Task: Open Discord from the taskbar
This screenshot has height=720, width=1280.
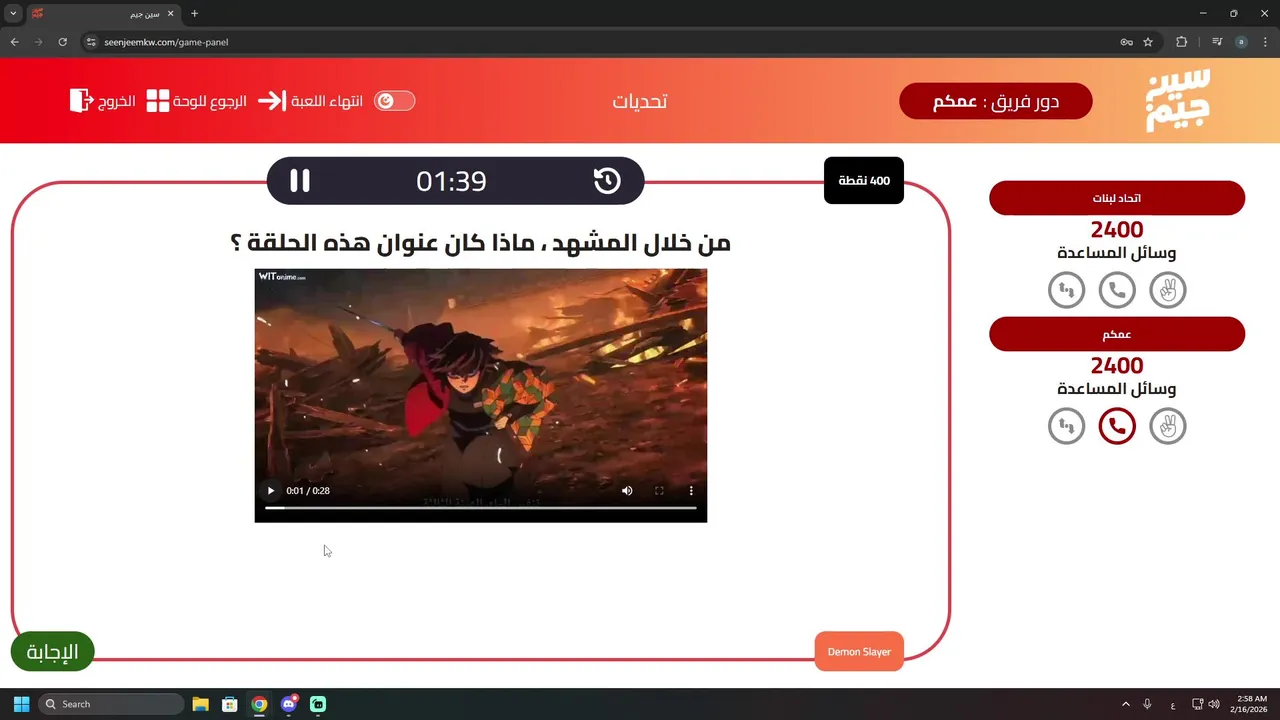Action: (289, 704)
